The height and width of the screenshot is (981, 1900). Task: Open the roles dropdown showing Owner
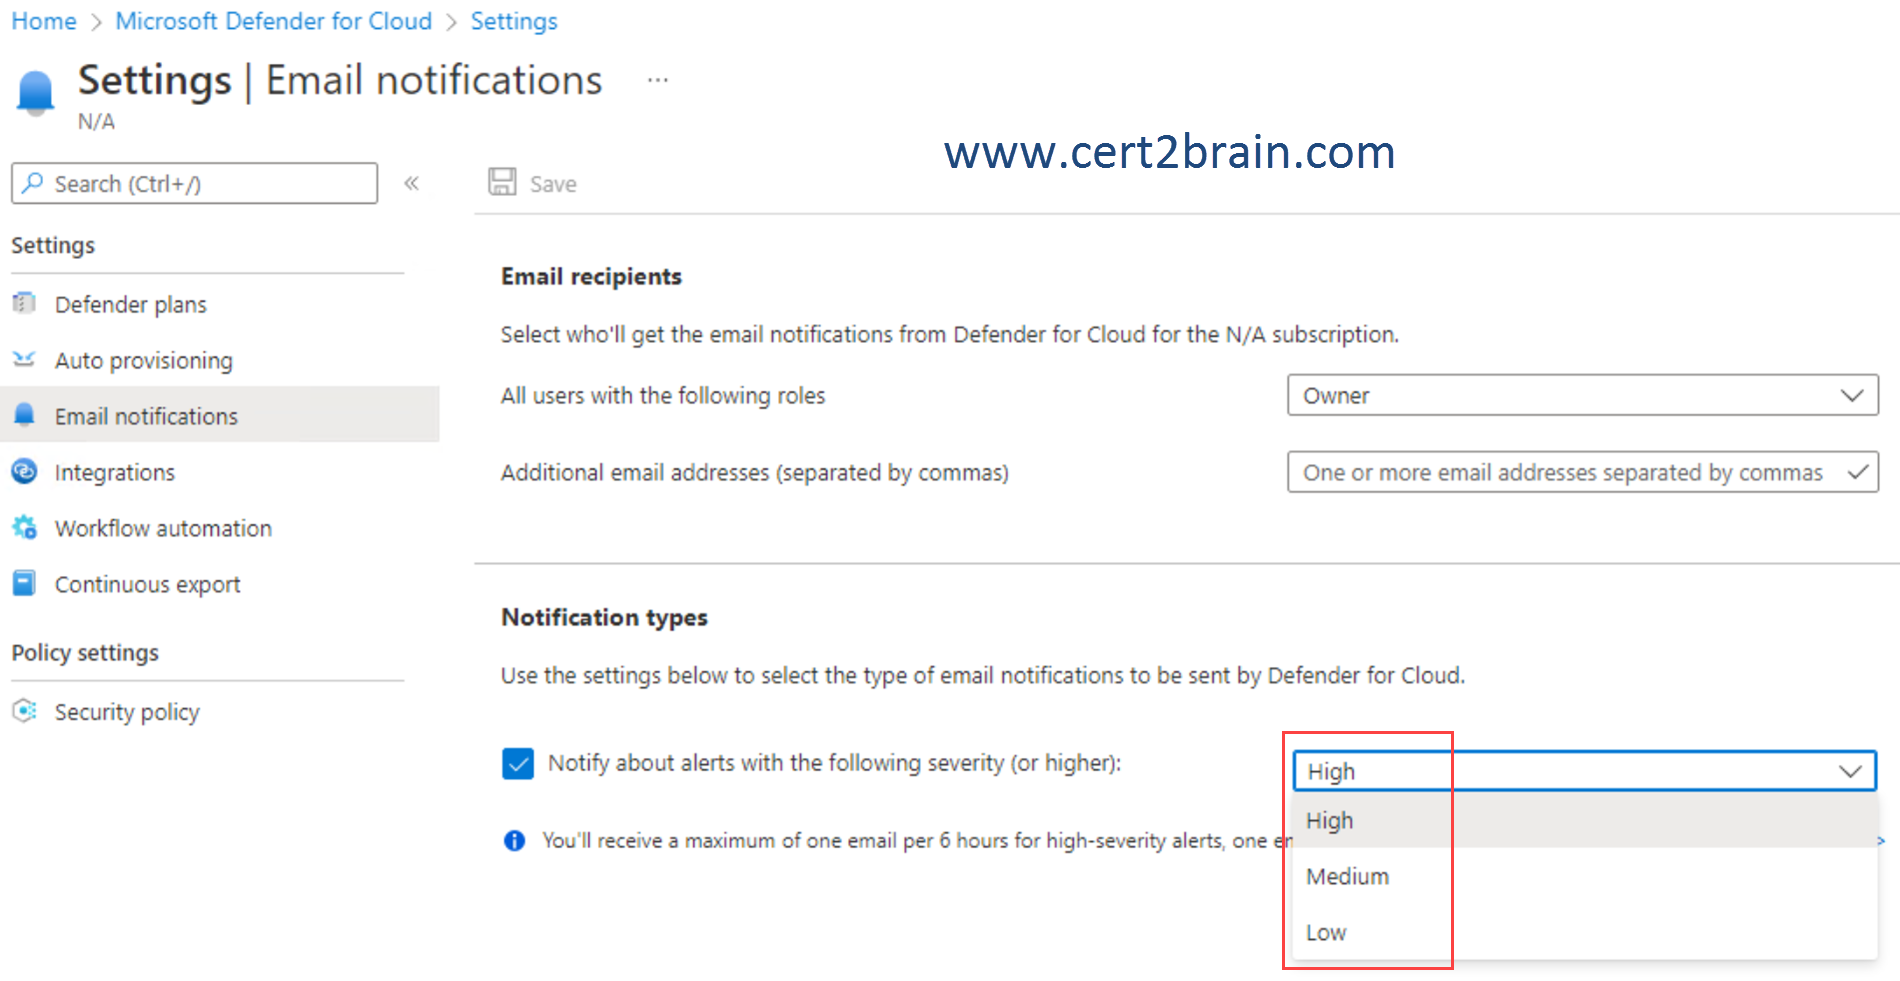point(1582,395)
